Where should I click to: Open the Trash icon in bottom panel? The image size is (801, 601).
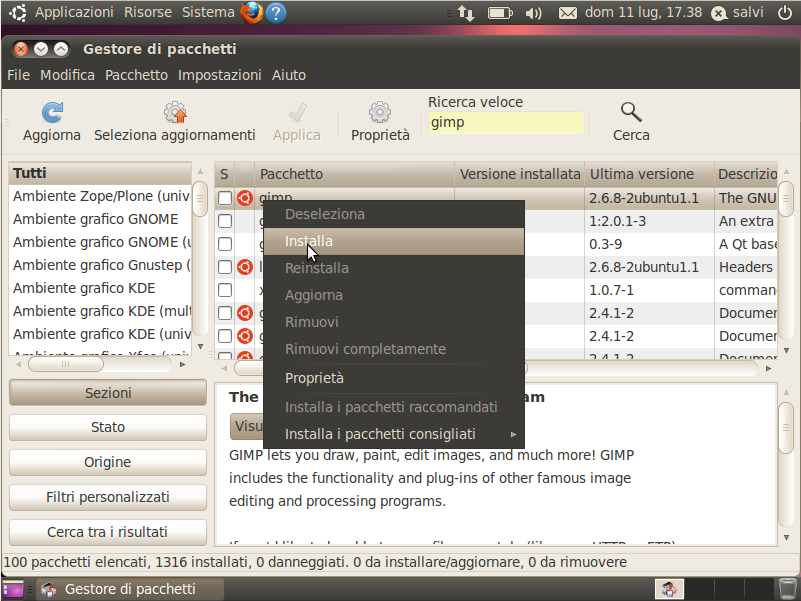(789, 589)
